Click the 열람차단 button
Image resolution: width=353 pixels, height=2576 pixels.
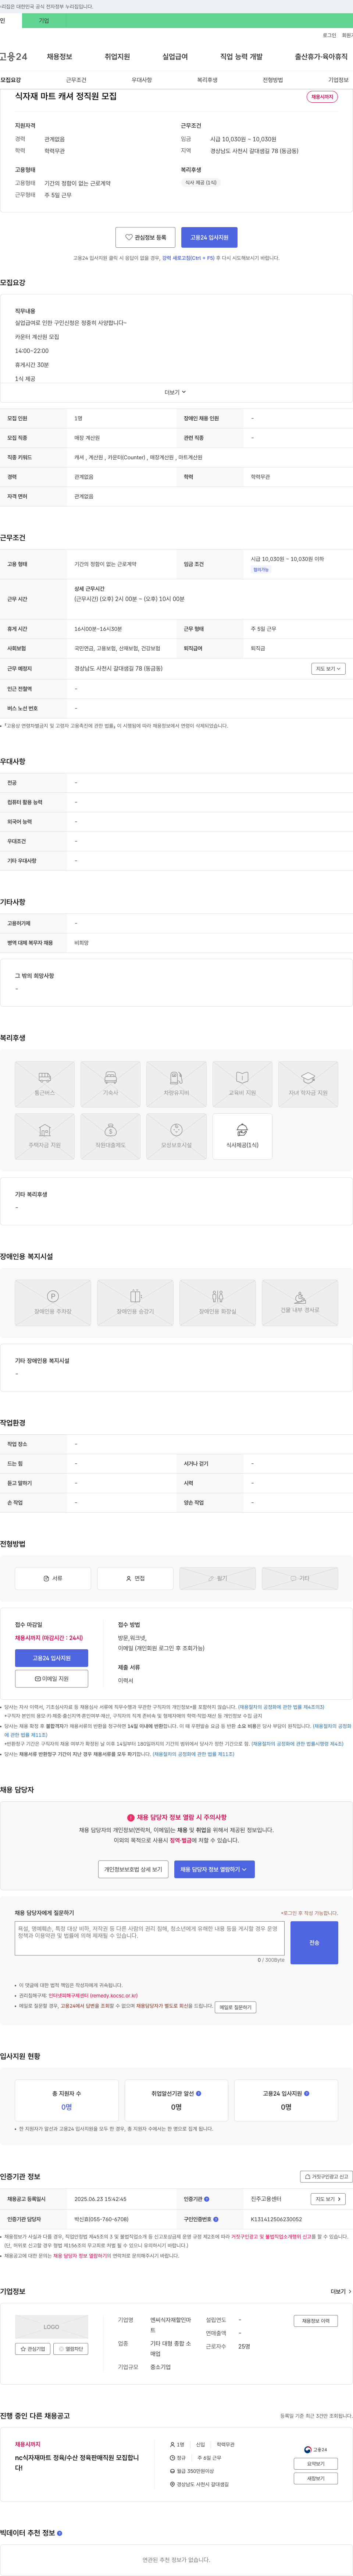click(x=71, y=2349)
